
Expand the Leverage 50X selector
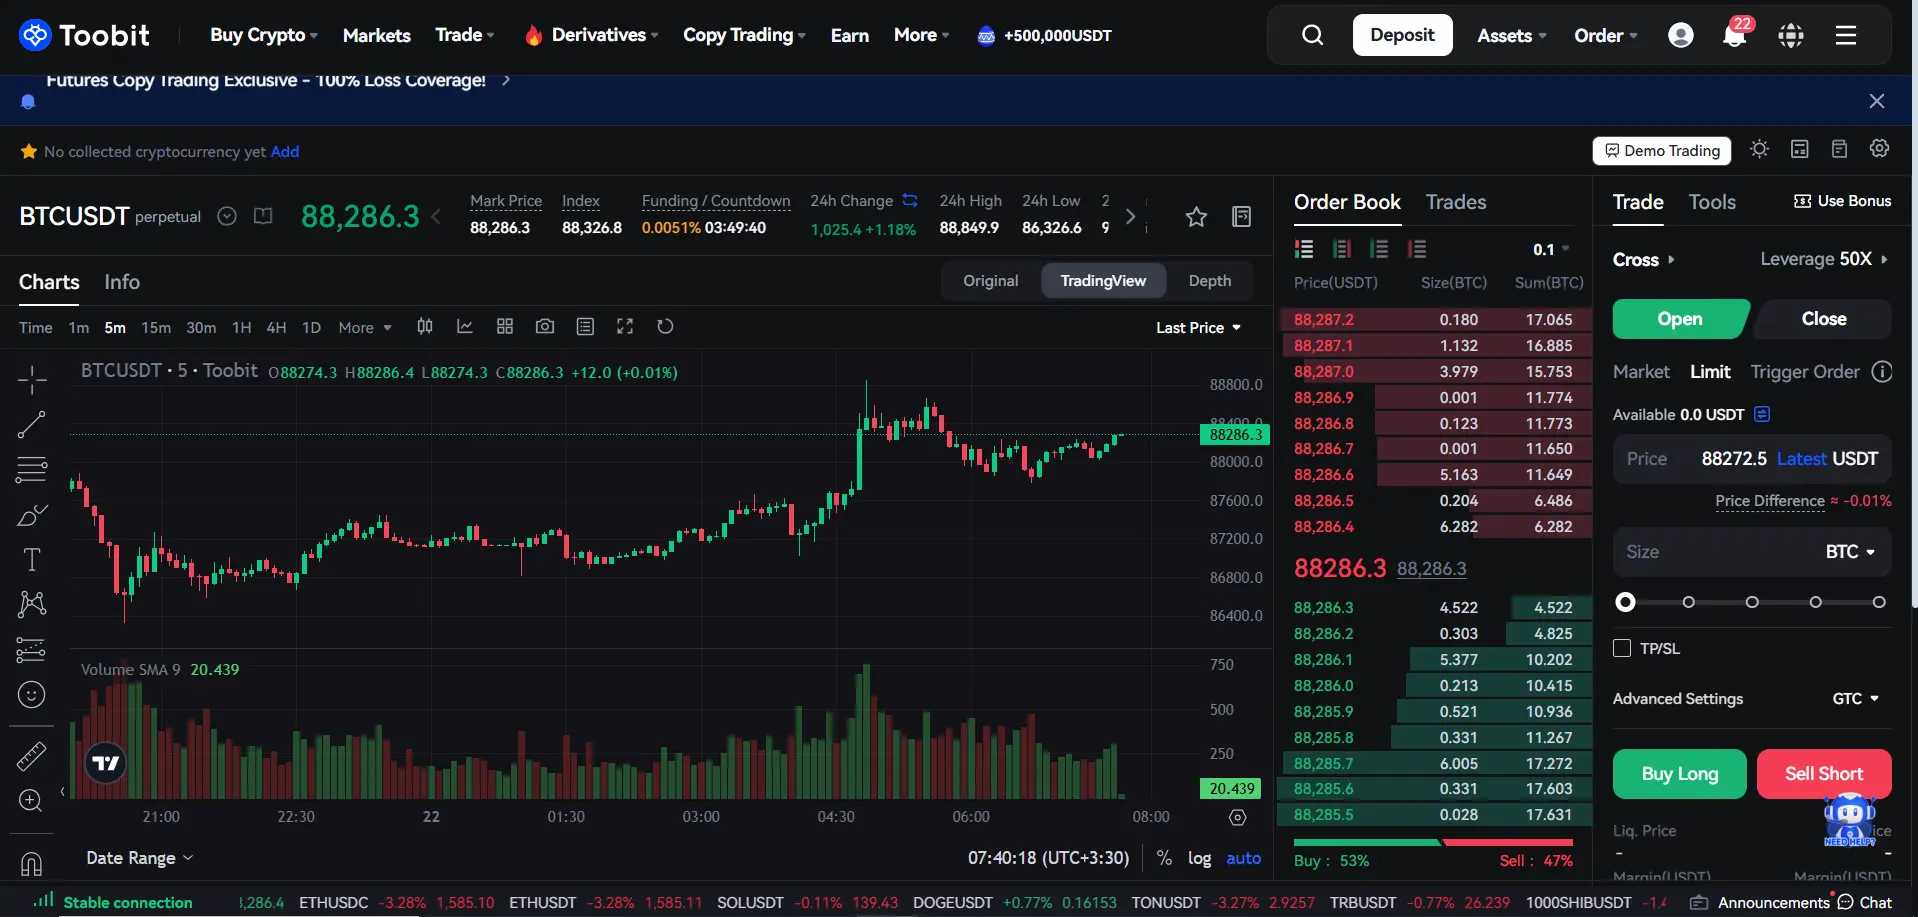click(x=1823, y=259)
